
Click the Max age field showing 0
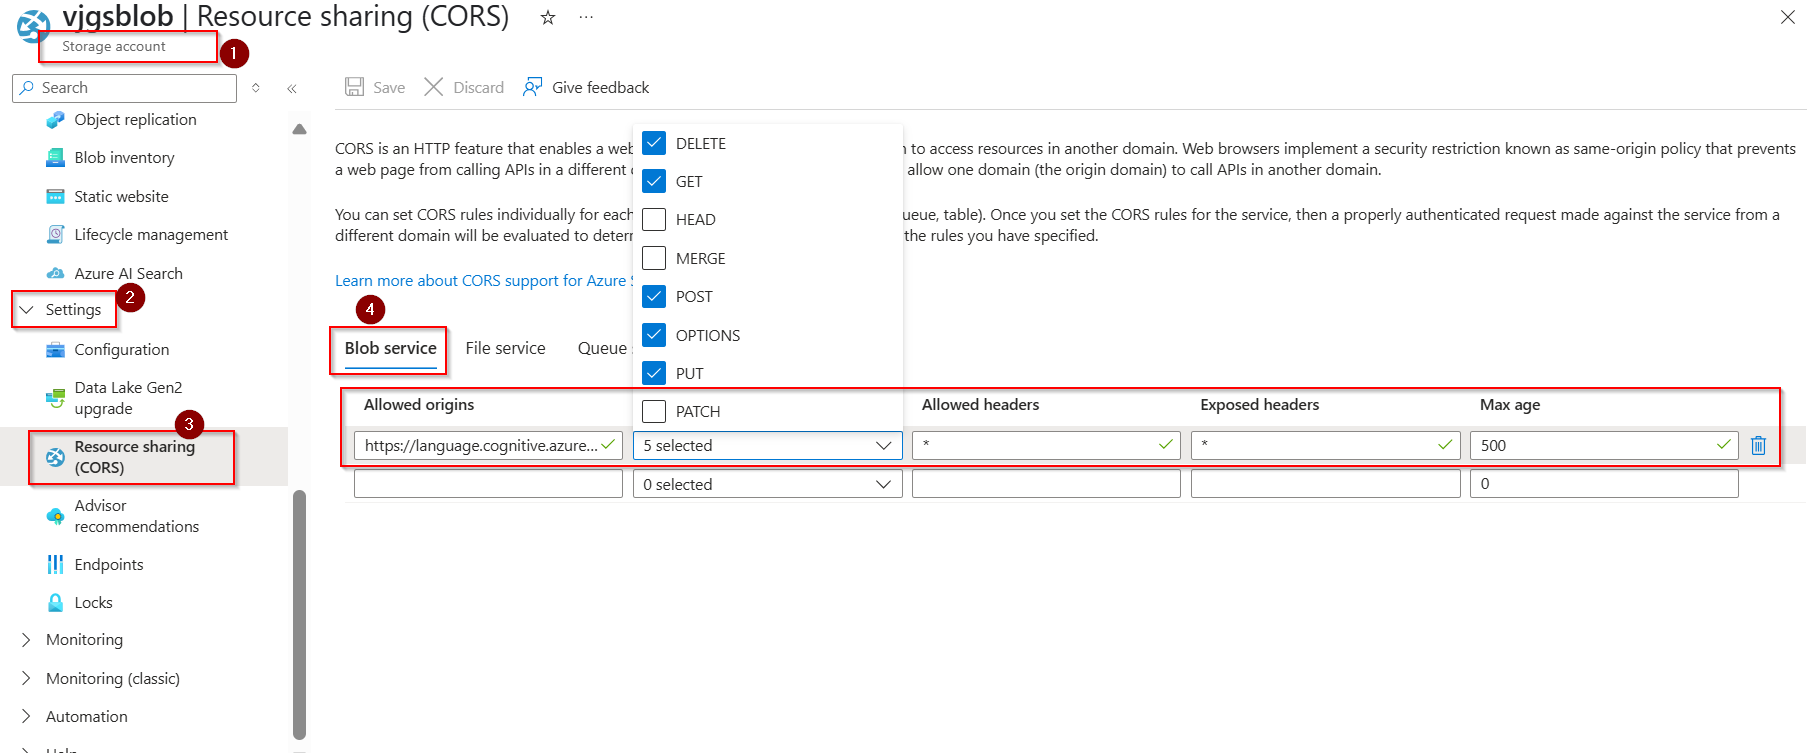(x=1604, y=484)
